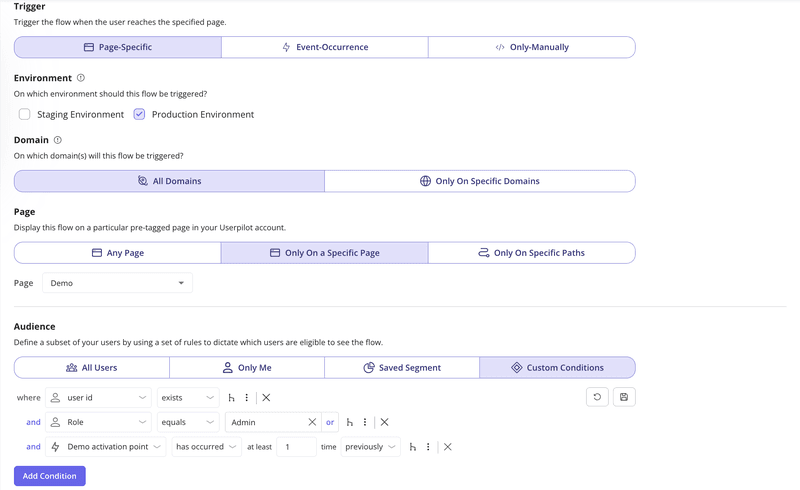This screenshot has width=800, height=490.
Task: Choose All Users audience
Action: (92, 368)
